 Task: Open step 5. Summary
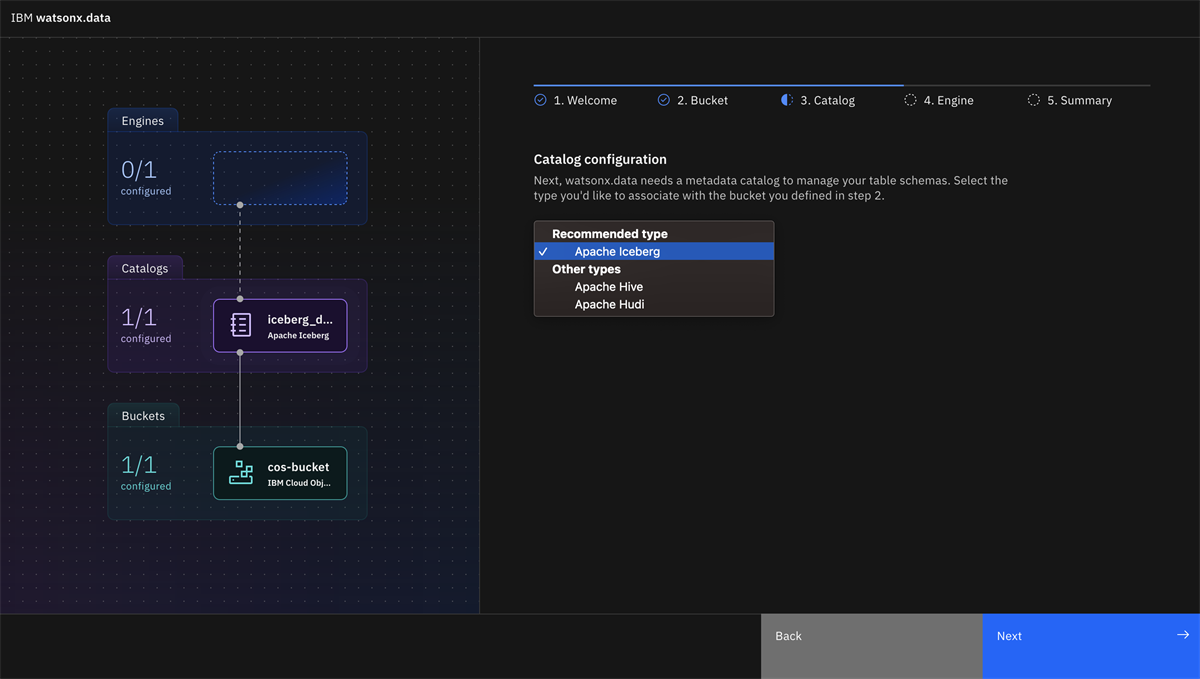[x=1070, y=100]
